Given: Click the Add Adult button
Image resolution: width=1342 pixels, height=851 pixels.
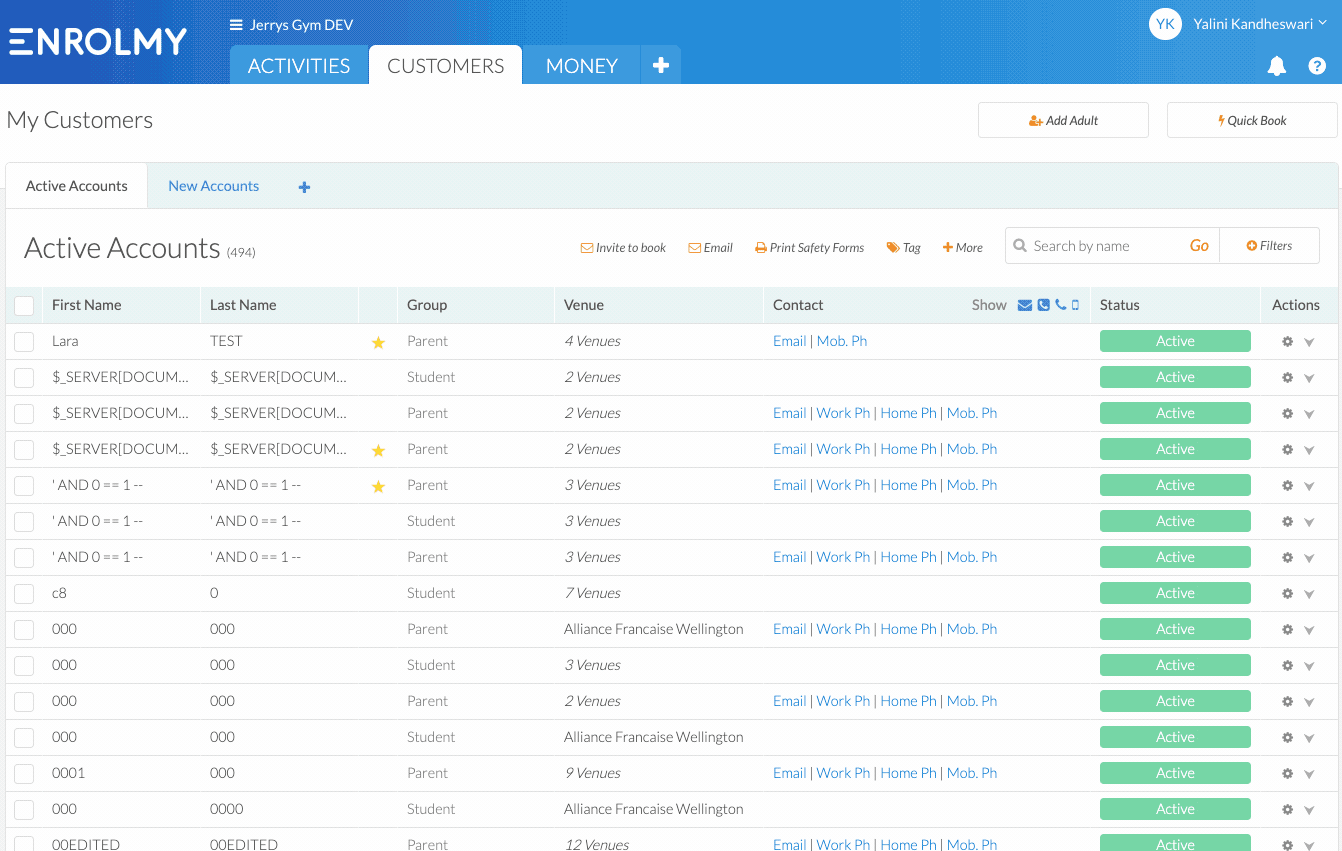Looking at the screenshot, I should coord(1063,120).
